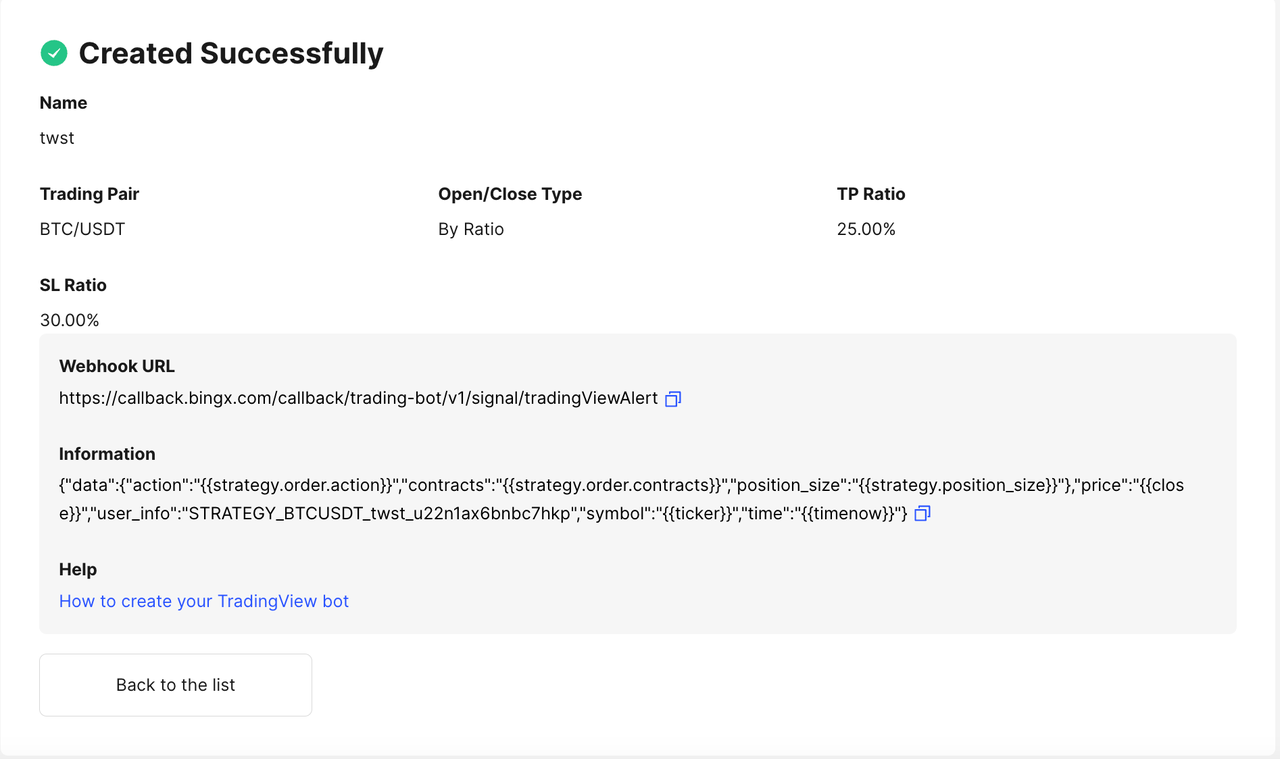Click the callback.bingx.com webhook URL text
Screen dimensions: 1280x759
(x=358, y=398)
